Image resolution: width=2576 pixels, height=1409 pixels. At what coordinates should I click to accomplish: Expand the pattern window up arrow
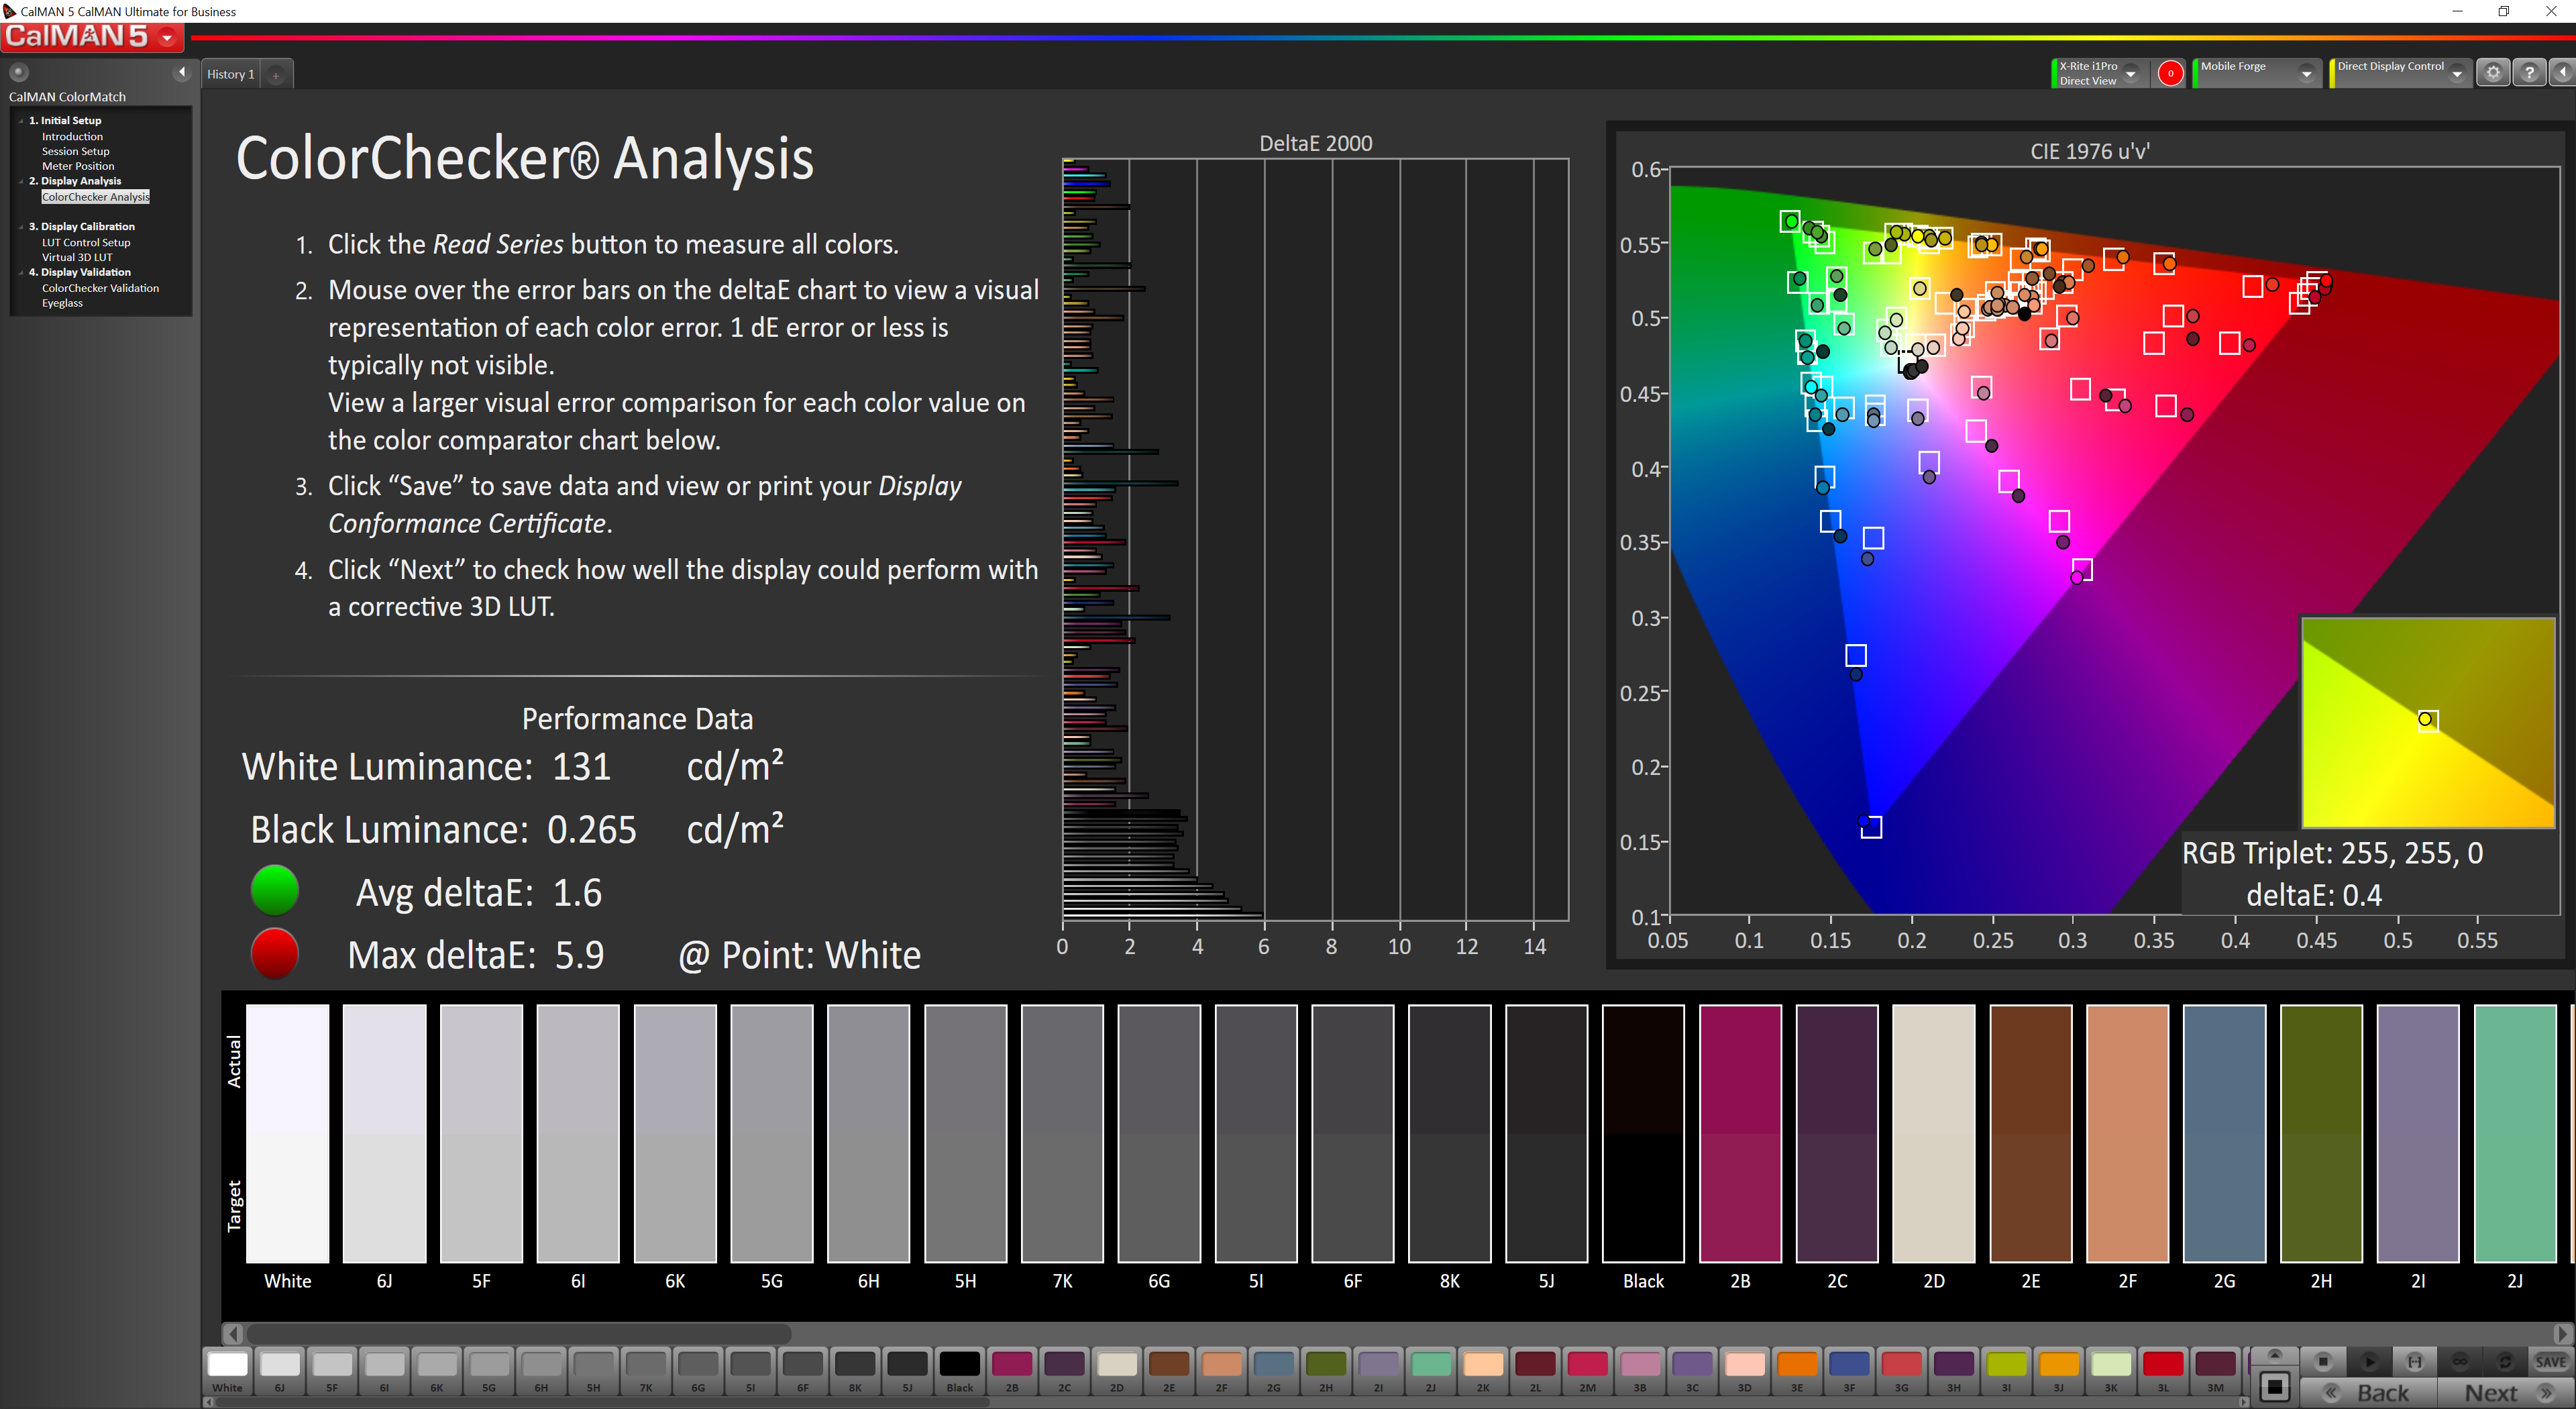pyautogui.click(x=2274, y=1355)
